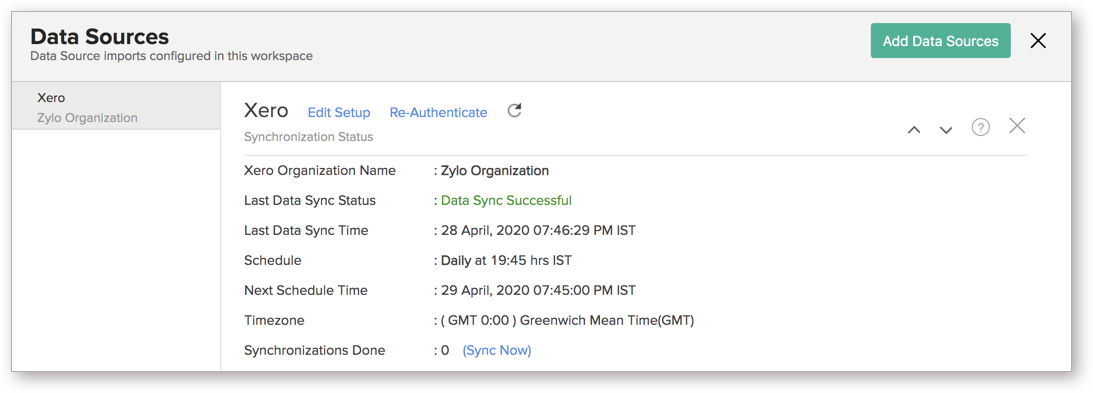Click the Last Data Sync Time label

(306, 231)
